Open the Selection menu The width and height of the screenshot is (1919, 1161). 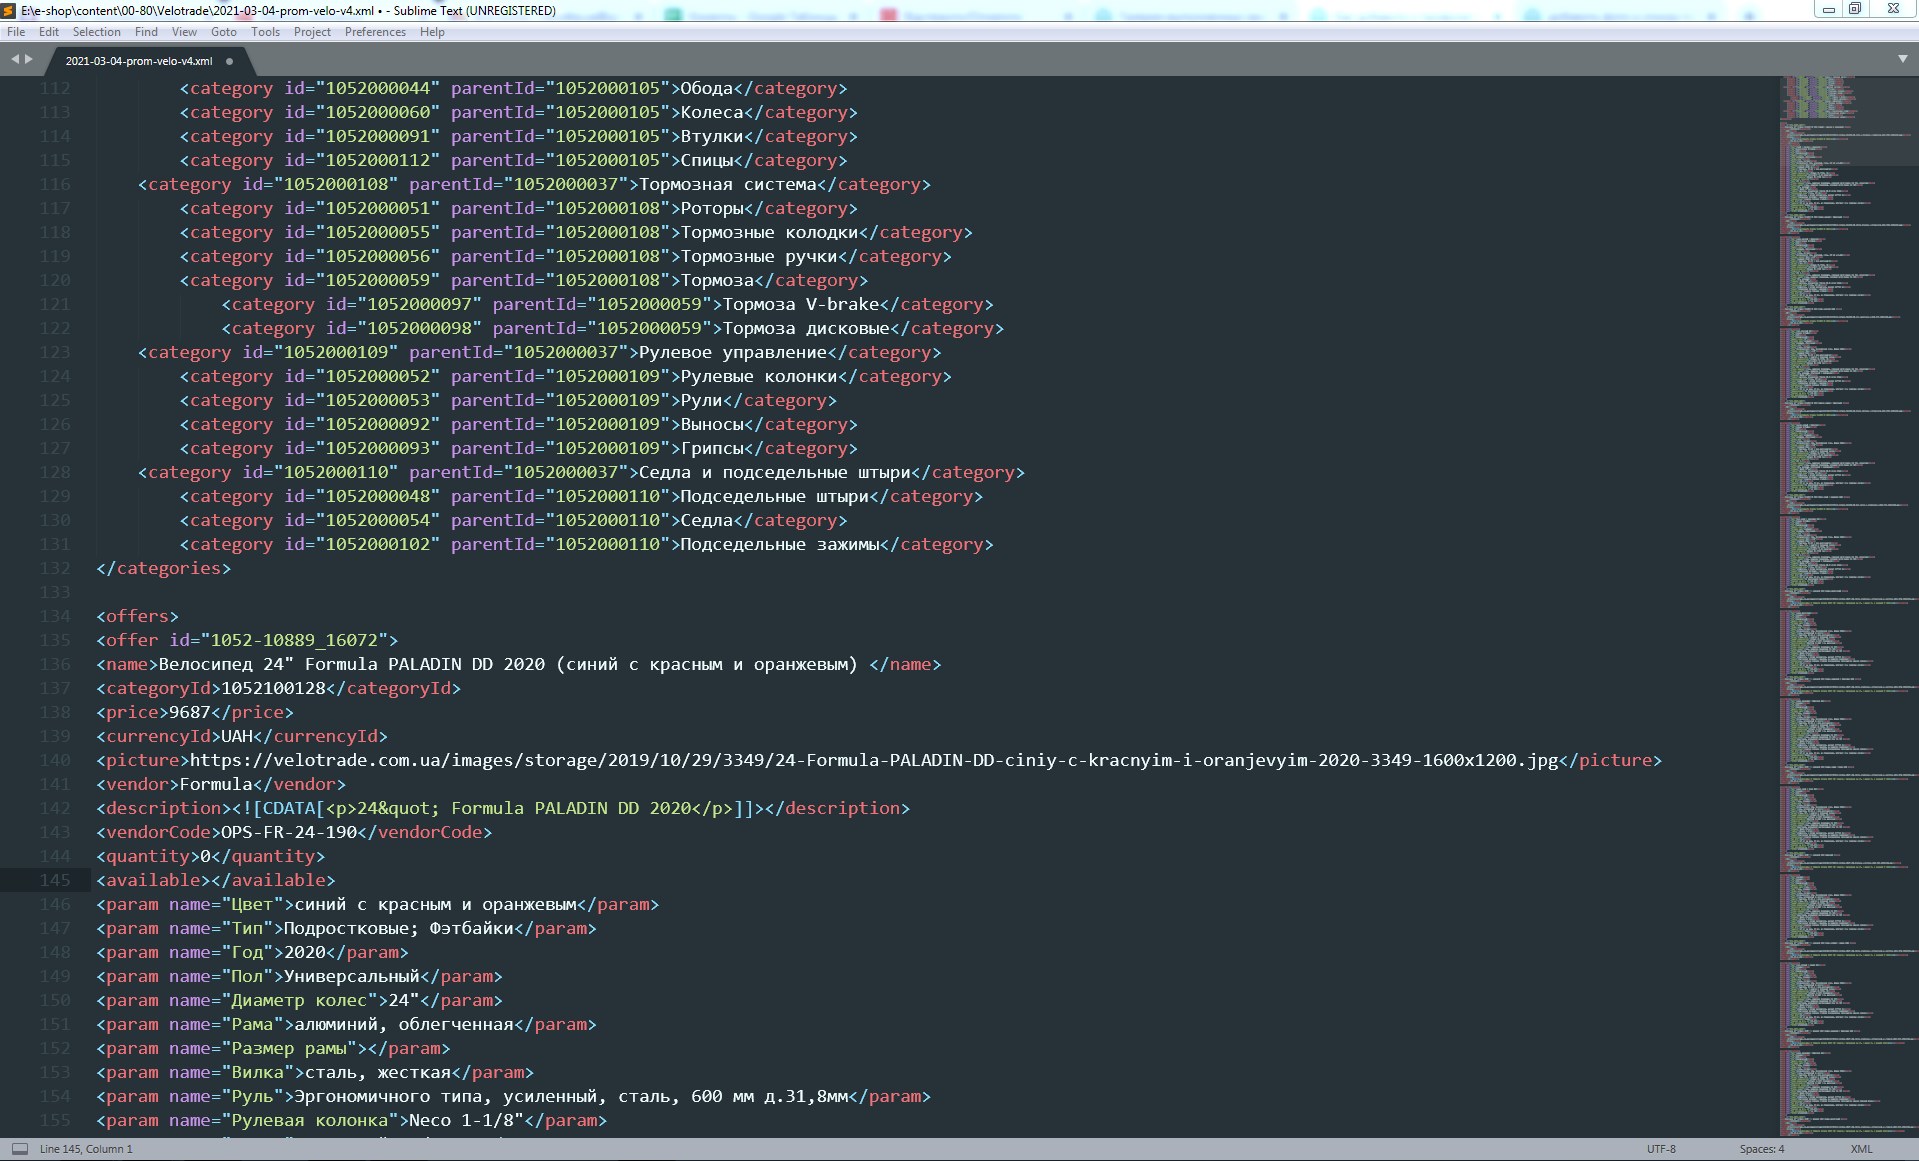click(x=96, y=32)
